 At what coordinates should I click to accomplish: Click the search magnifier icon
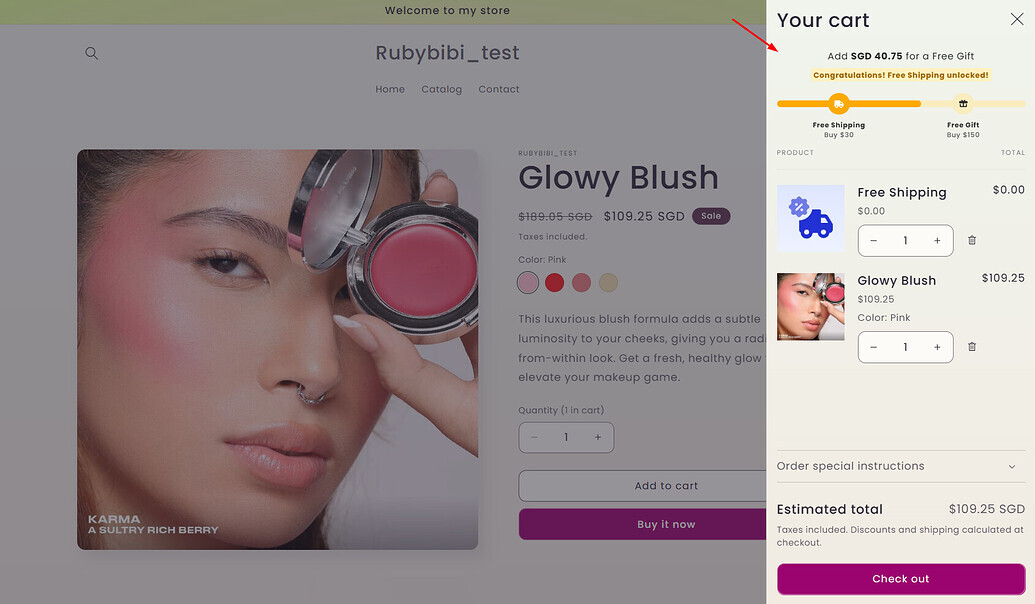92,53
